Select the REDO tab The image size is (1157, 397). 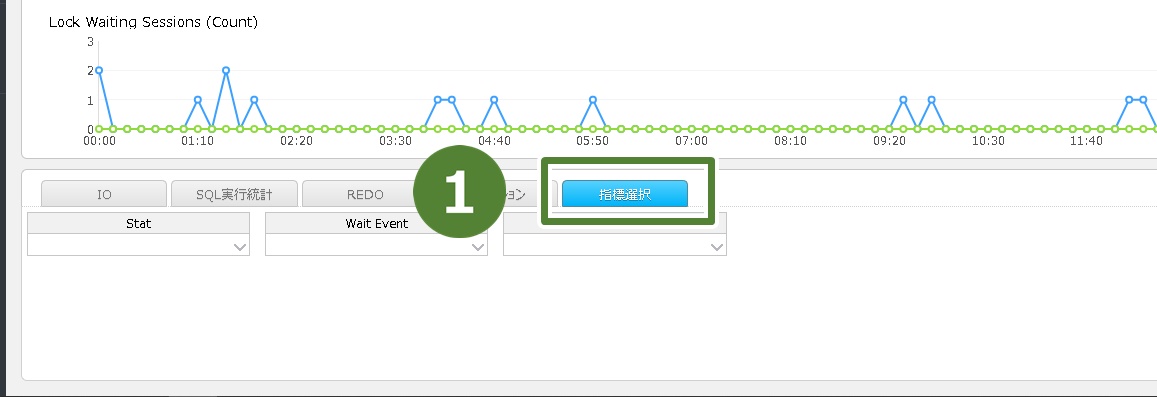[x=365, y=194]
